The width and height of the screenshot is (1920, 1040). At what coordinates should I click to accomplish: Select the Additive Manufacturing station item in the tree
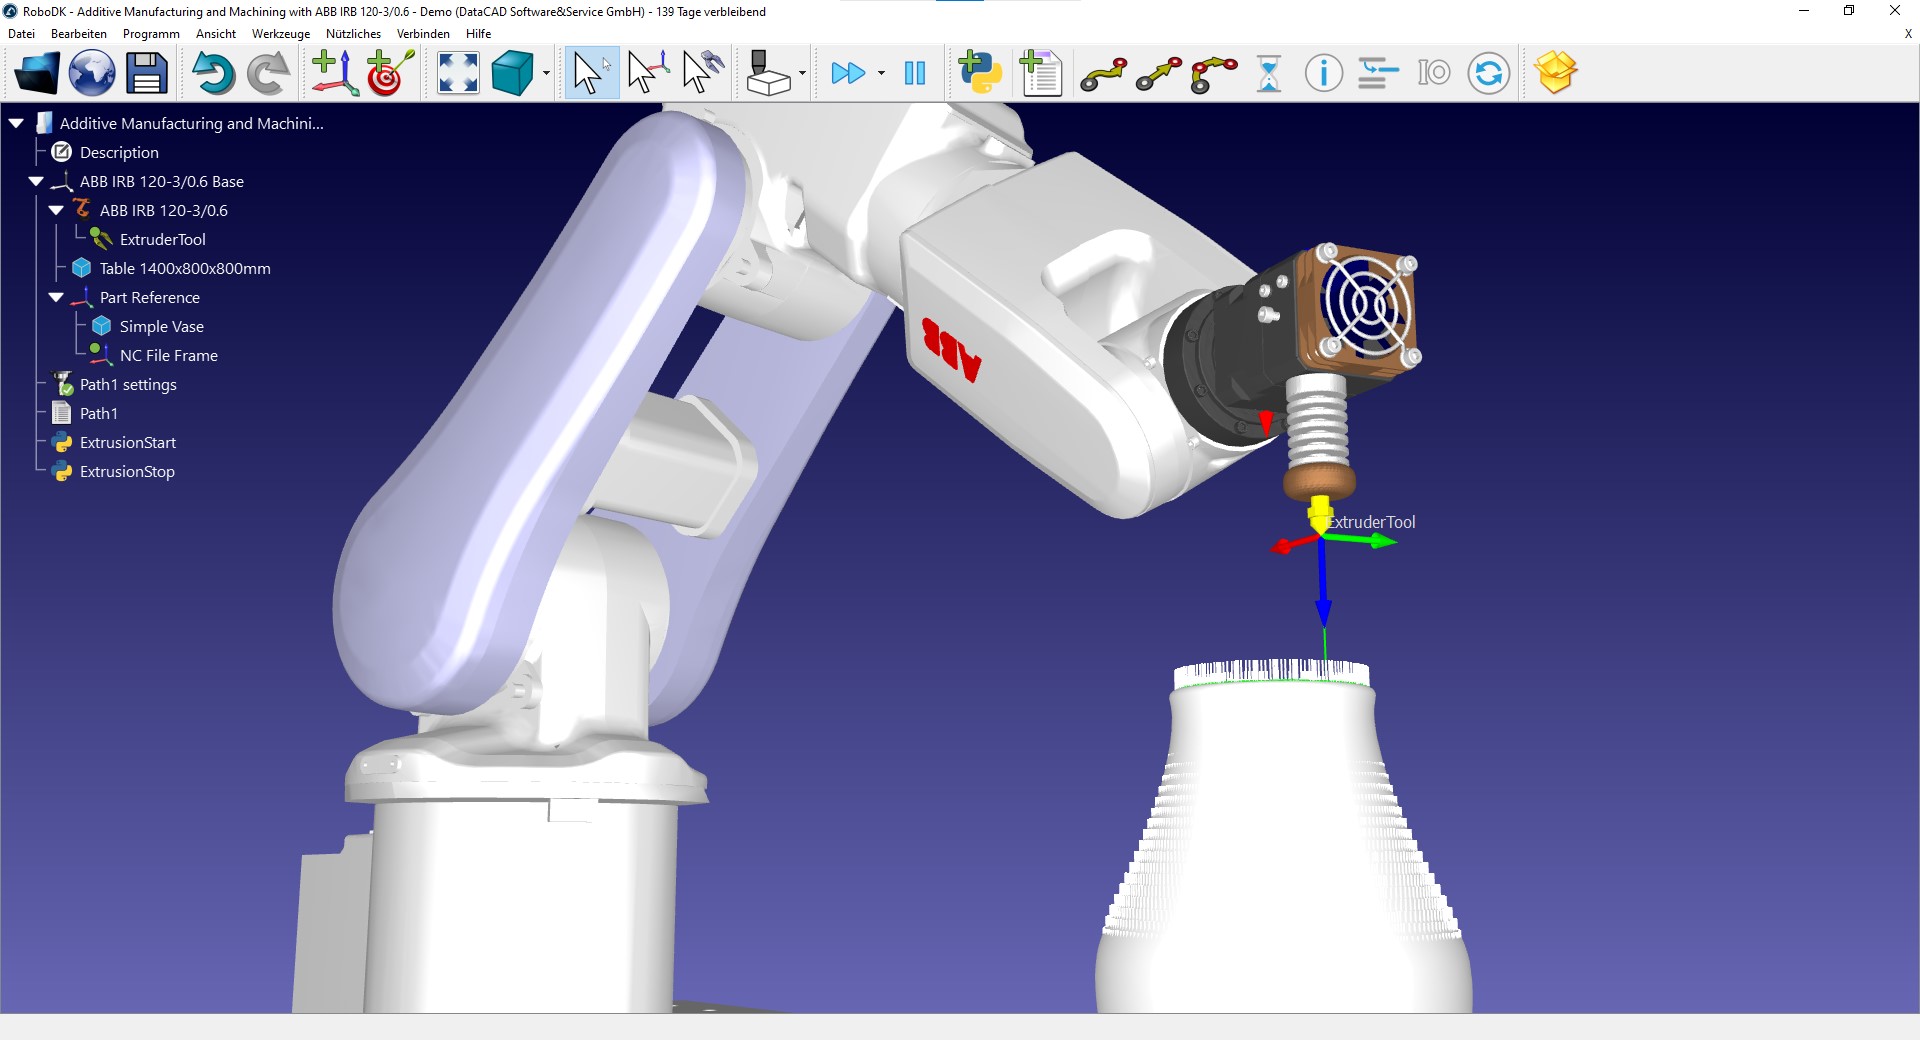192,123
